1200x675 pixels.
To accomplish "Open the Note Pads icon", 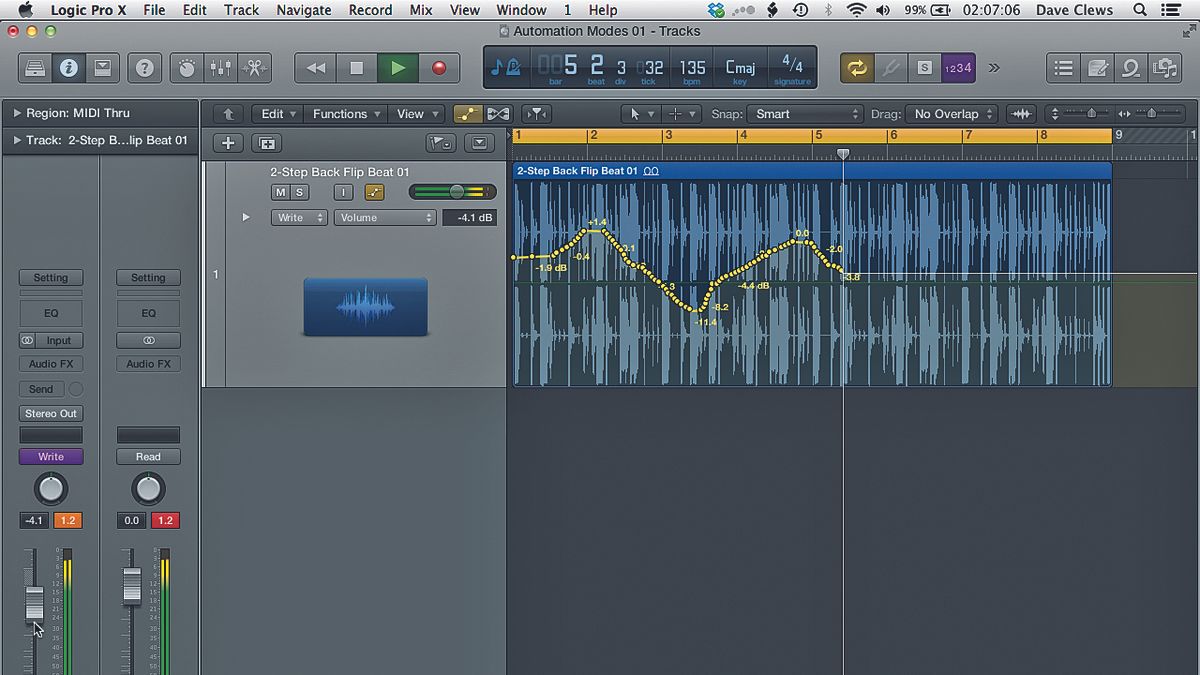I will click(x=1097, y=67).
